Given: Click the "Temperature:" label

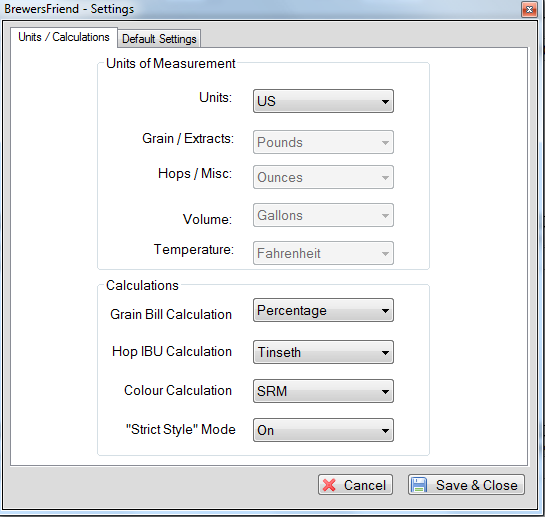Looking at the screenshot, I should click(x=194, y=250).
